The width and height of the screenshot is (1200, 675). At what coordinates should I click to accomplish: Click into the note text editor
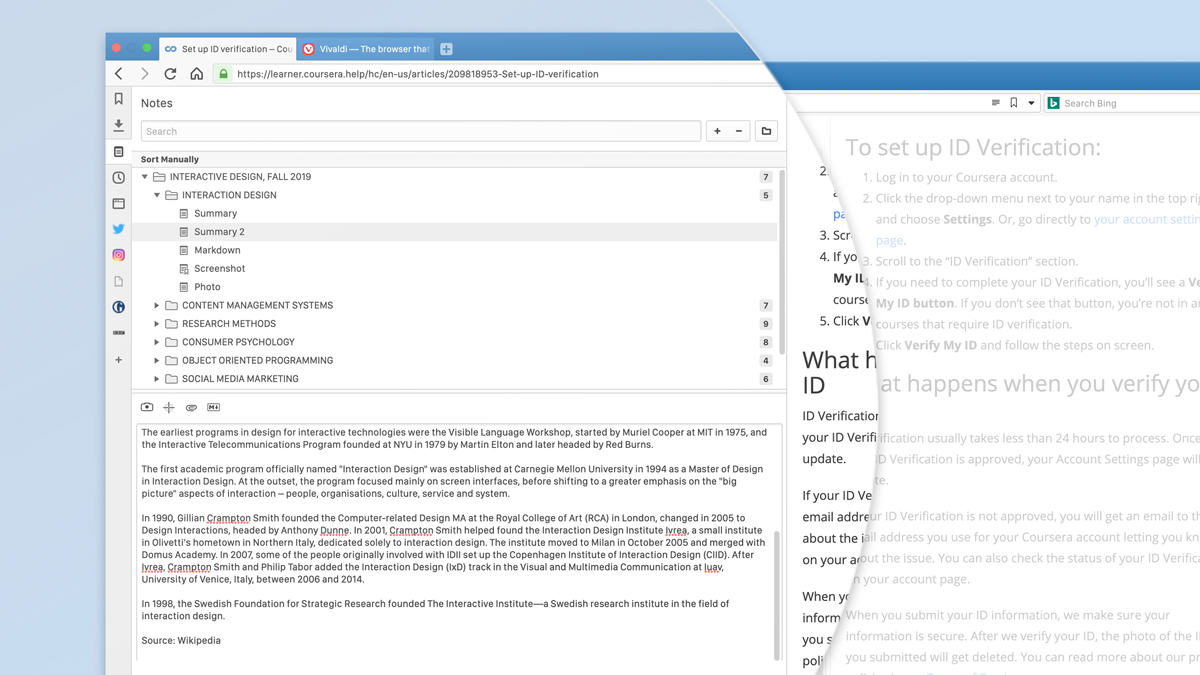tap(457, 542)
